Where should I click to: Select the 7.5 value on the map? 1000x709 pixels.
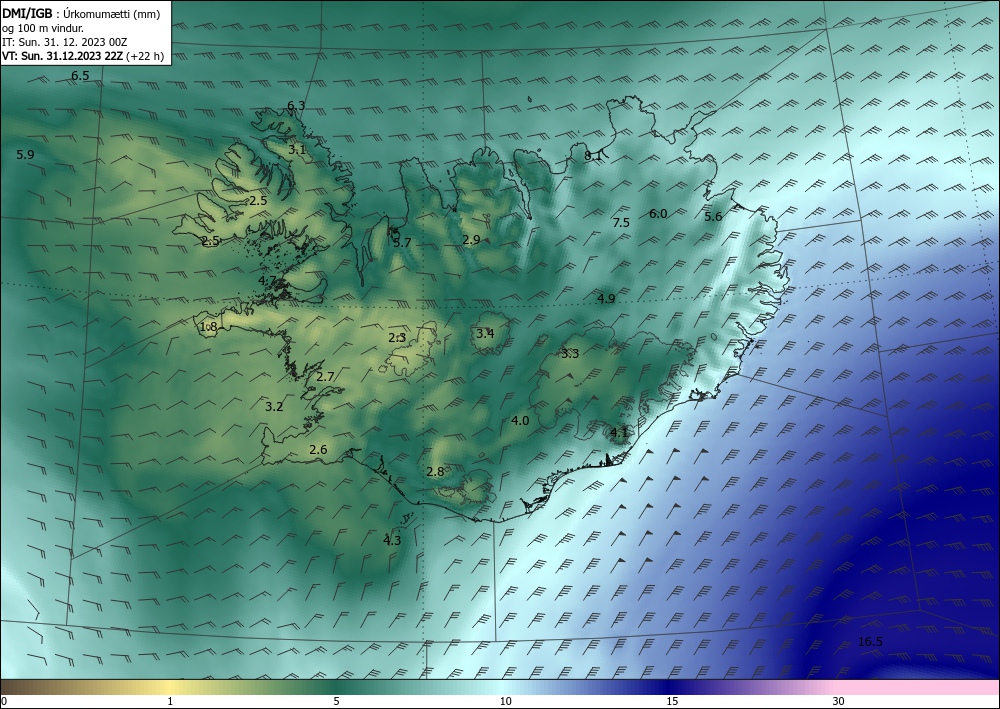621,223
